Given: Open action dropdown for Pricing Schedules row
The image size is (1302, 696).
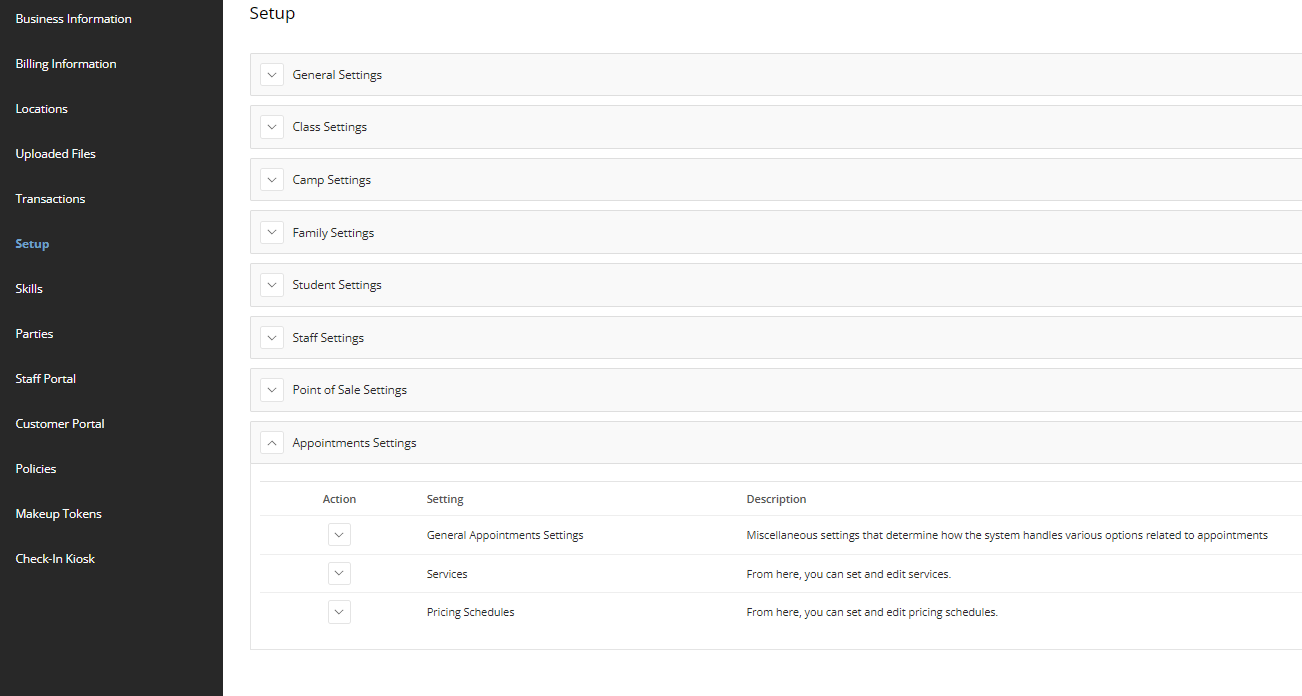Looking at the screenshot, I should [x=339, y=612].
